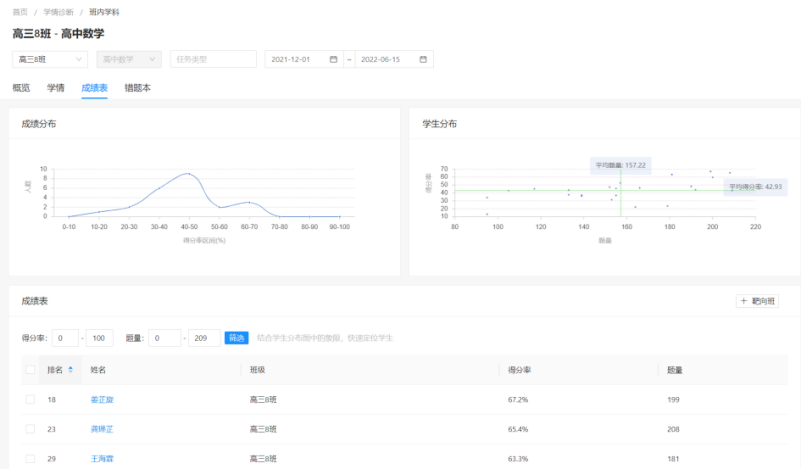Switch to the 学情 tab
801x469 pixels.
(56, 88)
